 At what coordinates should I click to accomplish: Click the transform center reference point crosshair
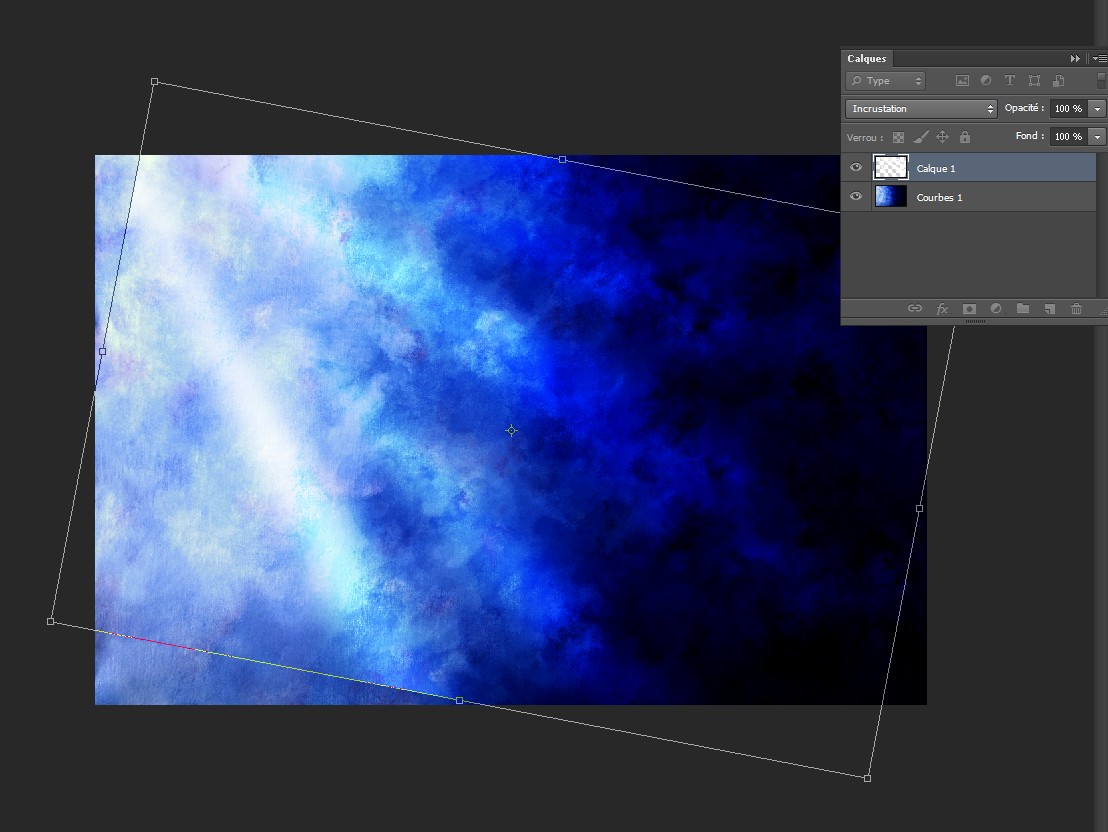[512, 430]
